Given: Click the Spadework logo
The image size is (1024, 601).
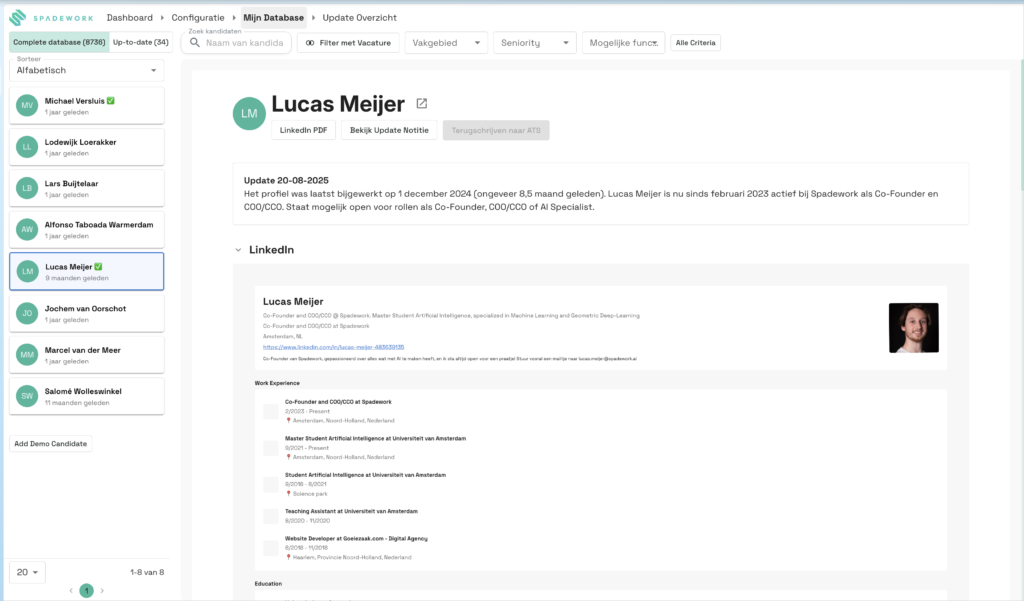Looking at the screenshot, I should 51,18.
